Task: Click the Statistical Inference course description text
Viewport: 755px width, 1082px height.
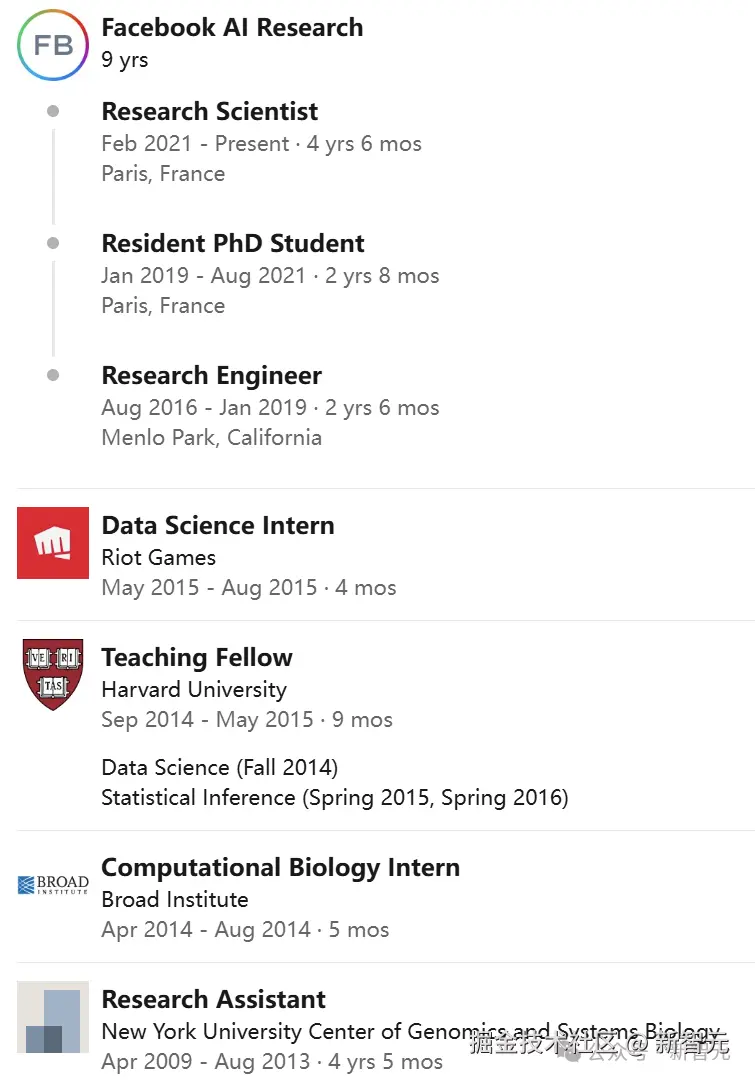Action: coord(334,797)
